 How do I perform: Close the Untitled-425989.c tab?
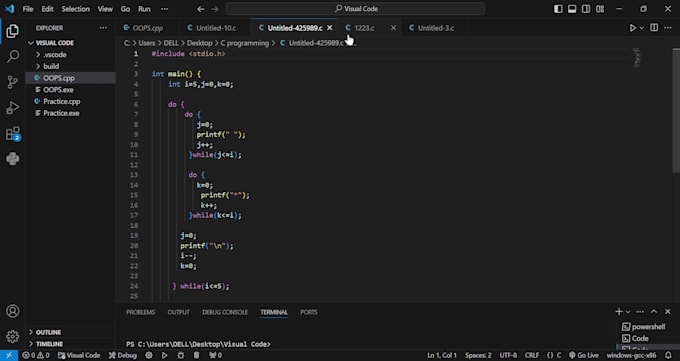pyautogui.click(x=330, y=28)
